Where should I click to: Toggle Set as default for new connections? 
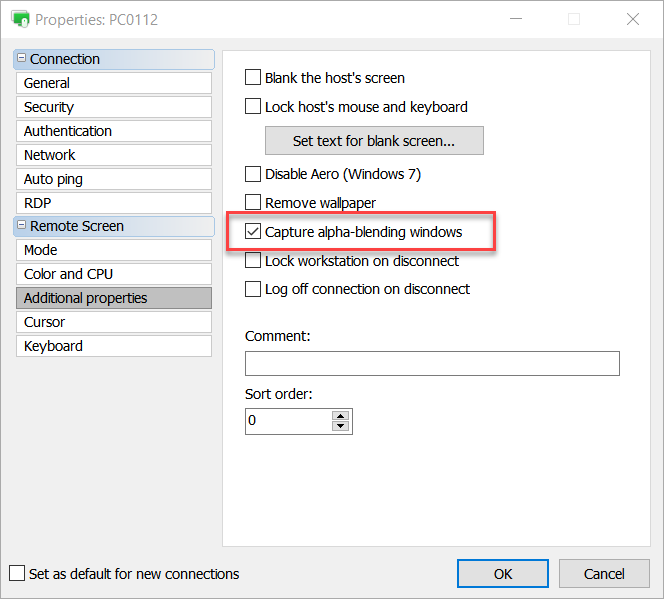click(17, 574)
